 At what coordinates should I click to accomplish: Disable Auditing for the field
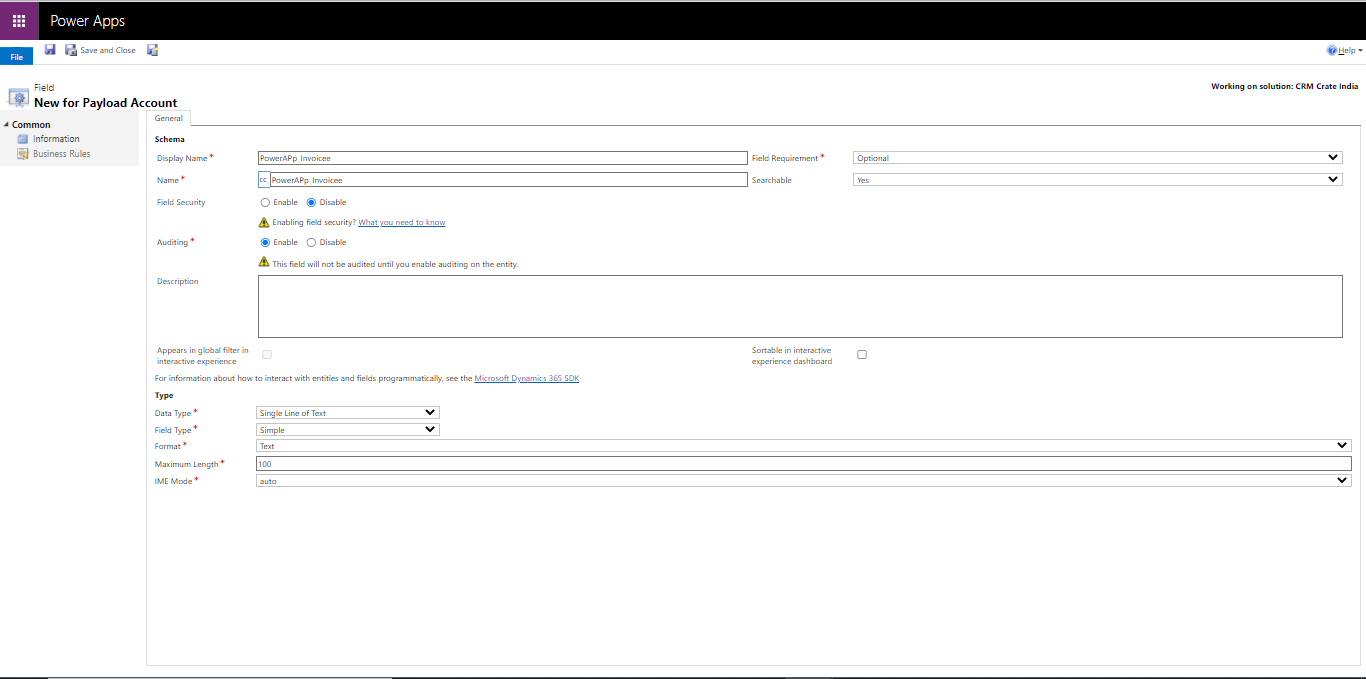(x=311, y=242)
